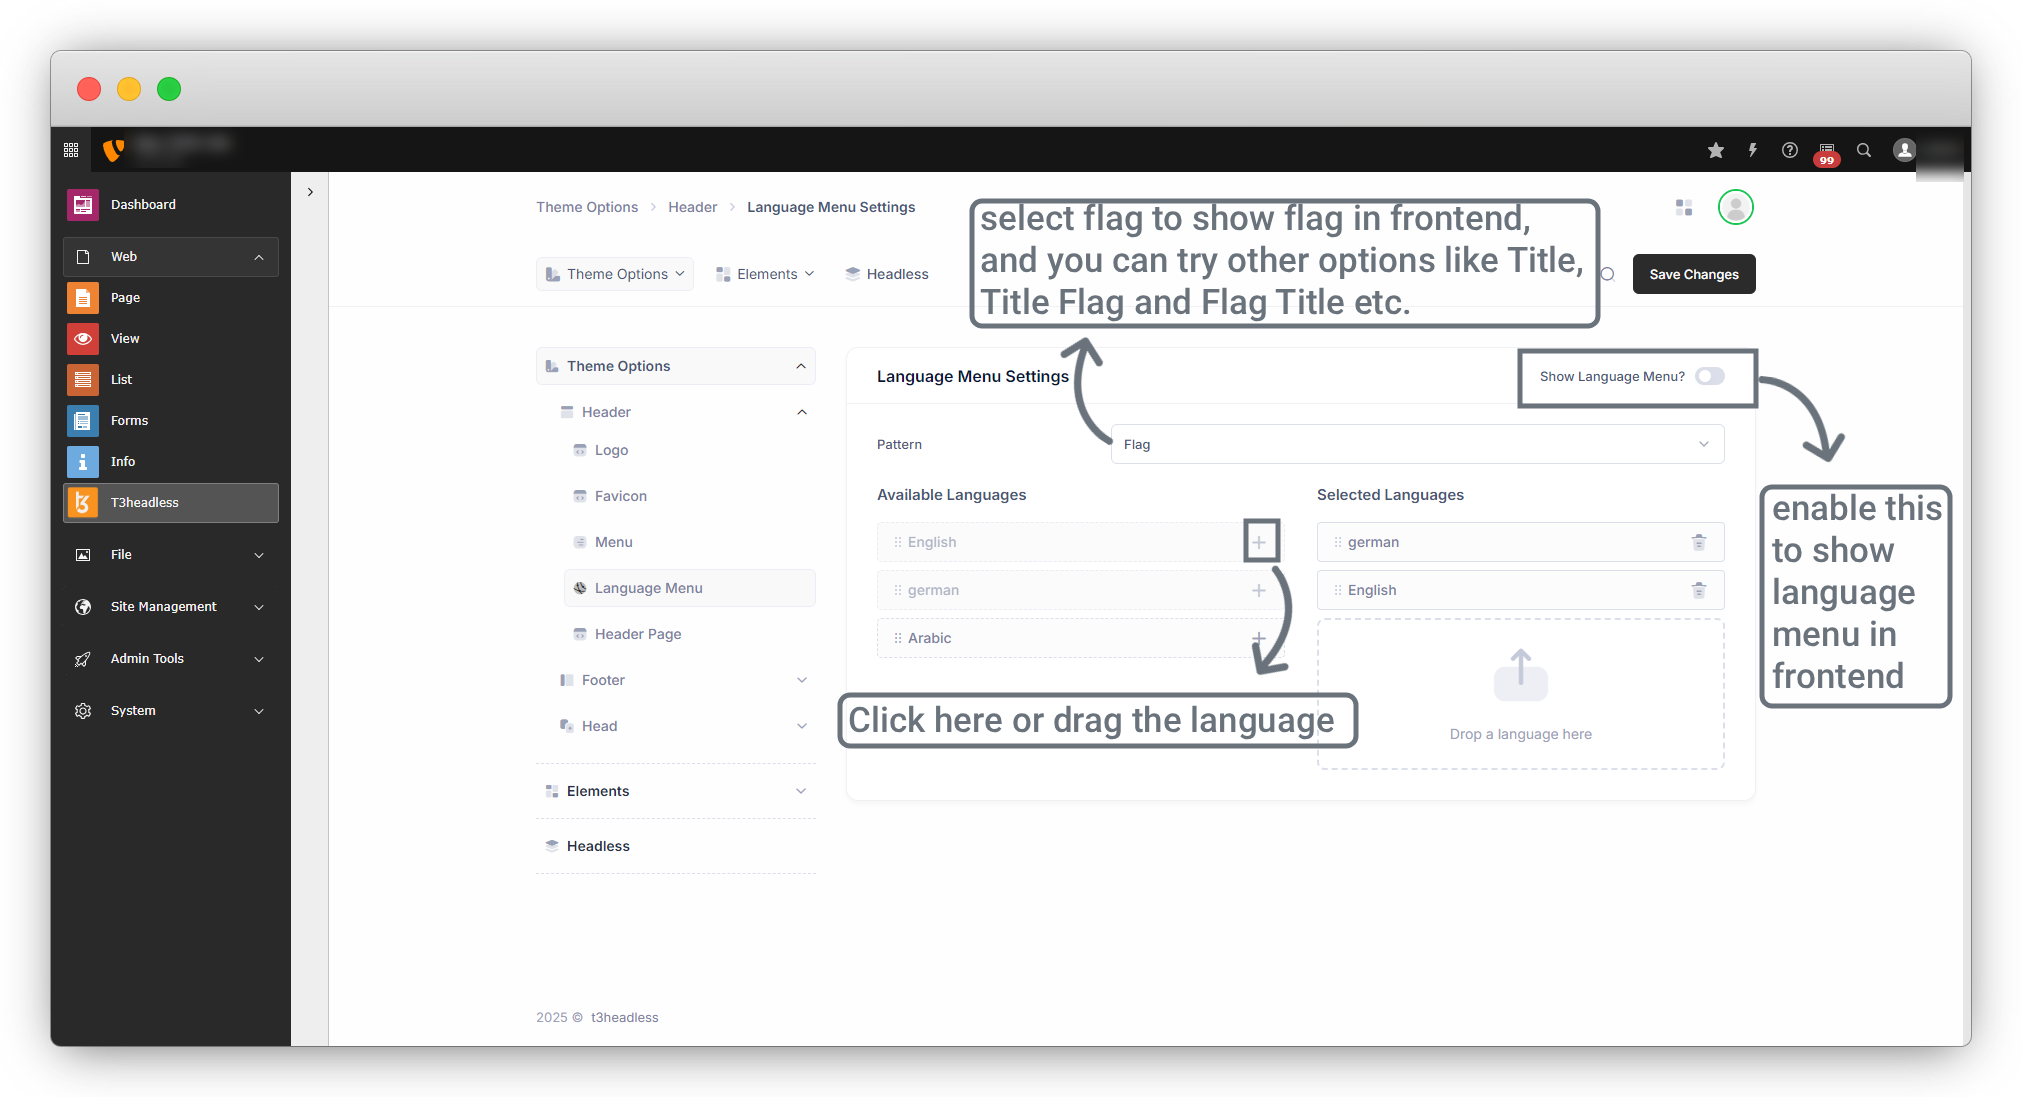This screenshot has height=1097, width=2022.
Task: Click the Save Changes button
Action: (1693, 274)
